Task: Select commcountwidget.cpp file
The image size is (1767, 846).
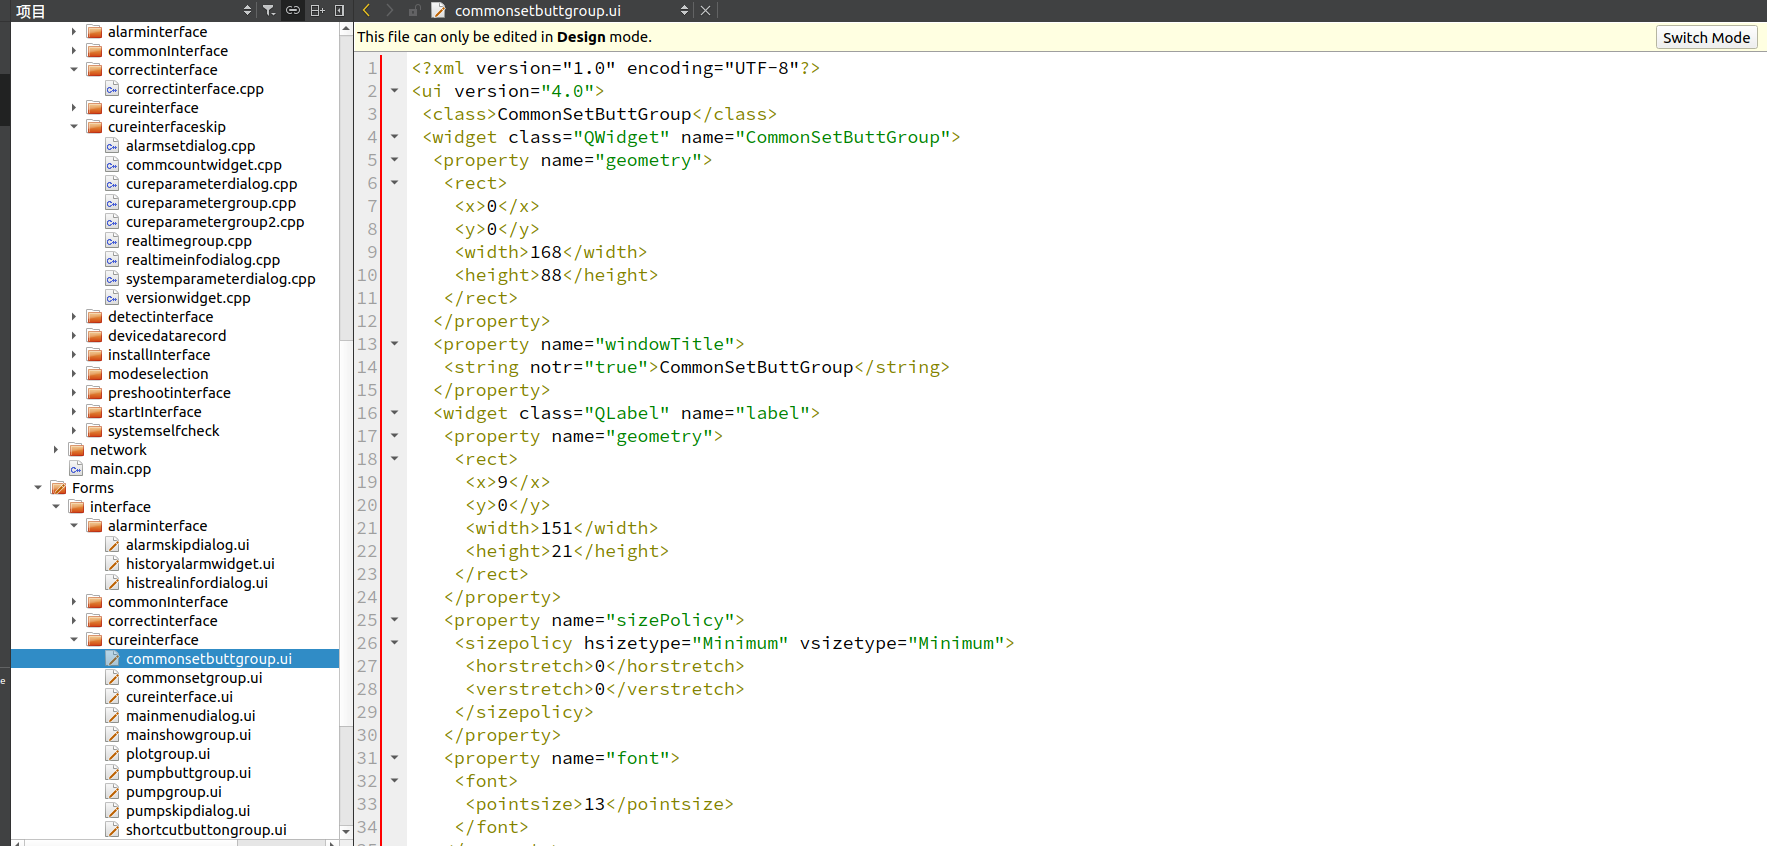Action: click(x=204, y=165)
